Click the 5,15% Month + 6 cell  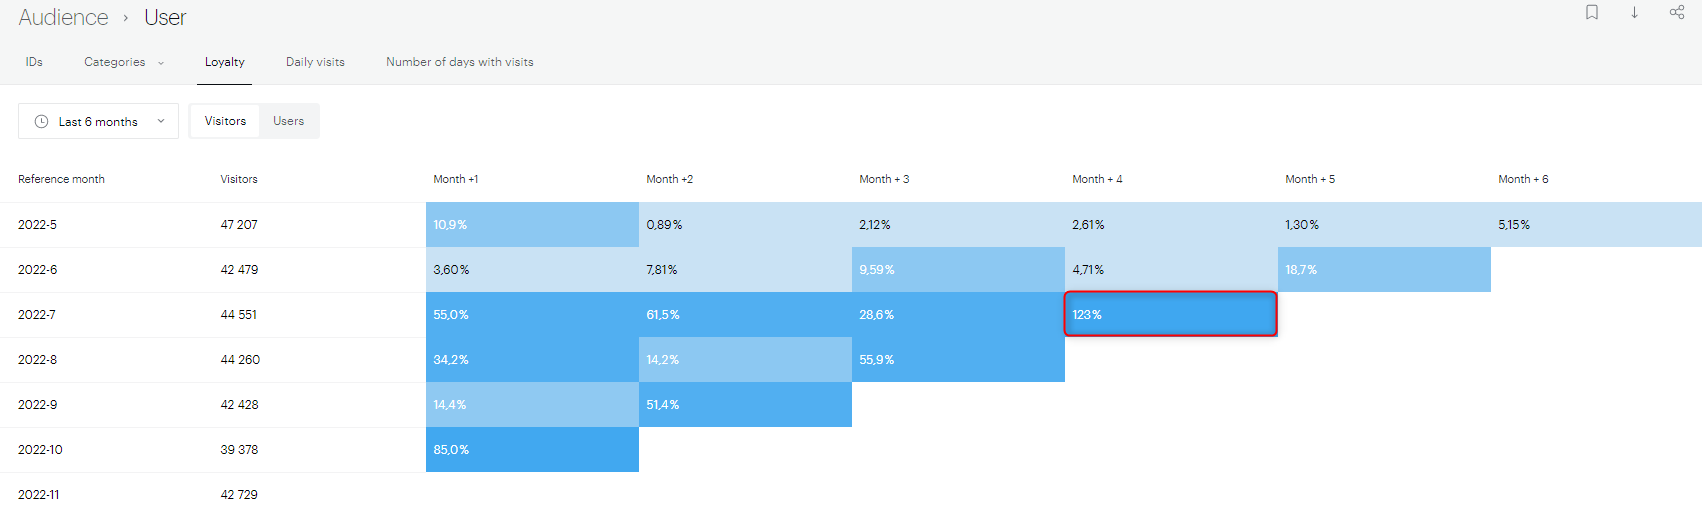pyautogui.click(x=1597, y=225)
